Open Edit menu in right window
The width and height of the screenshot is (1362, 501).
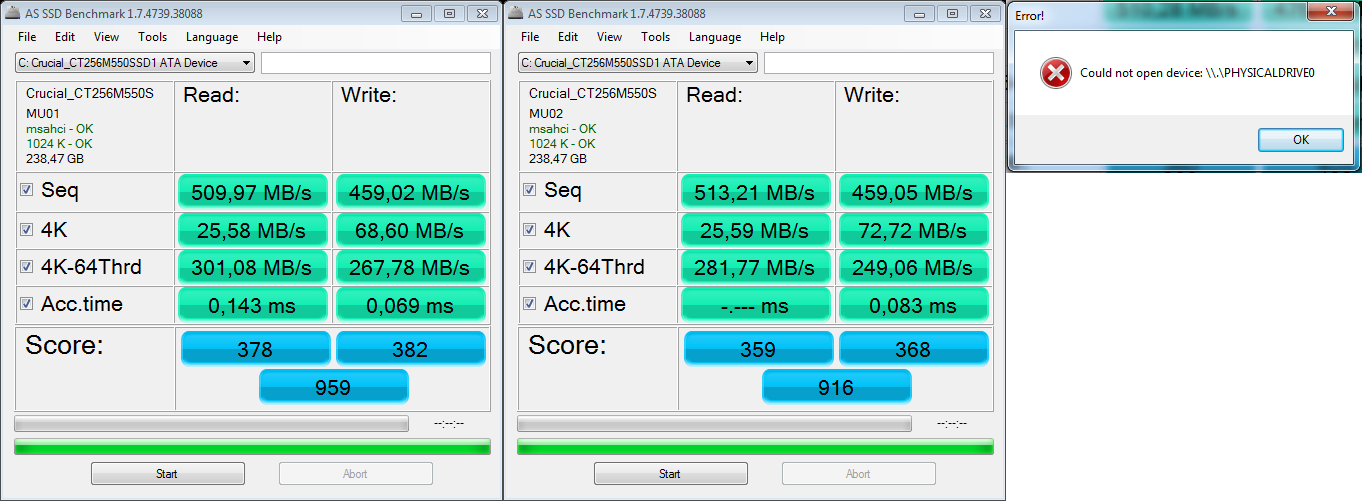coord(568,37)
